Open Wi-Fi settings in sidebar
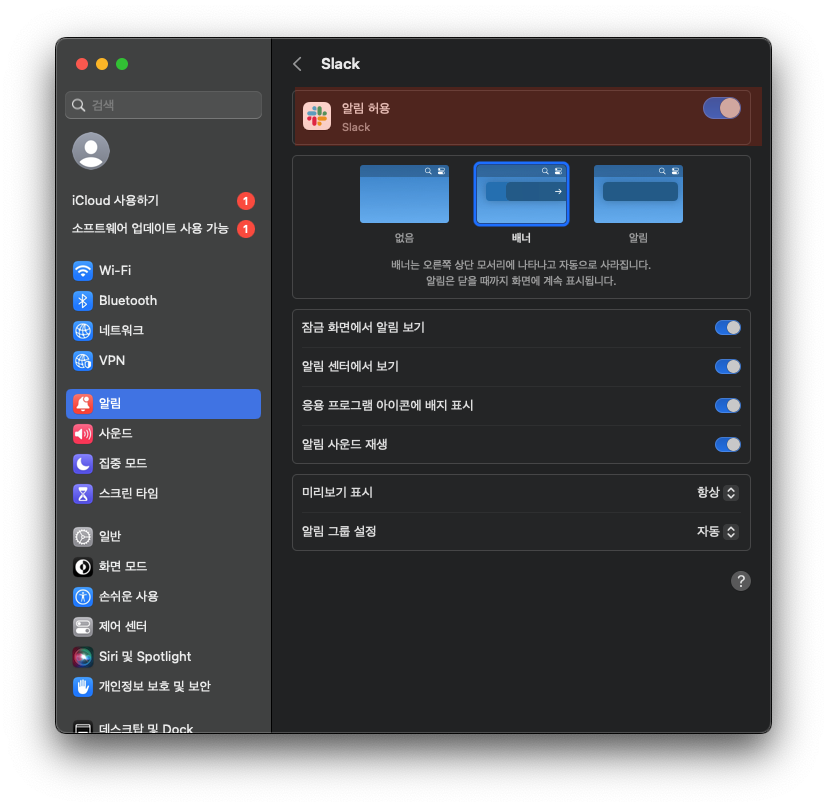The image size is (827, 807). pos(164,271)
